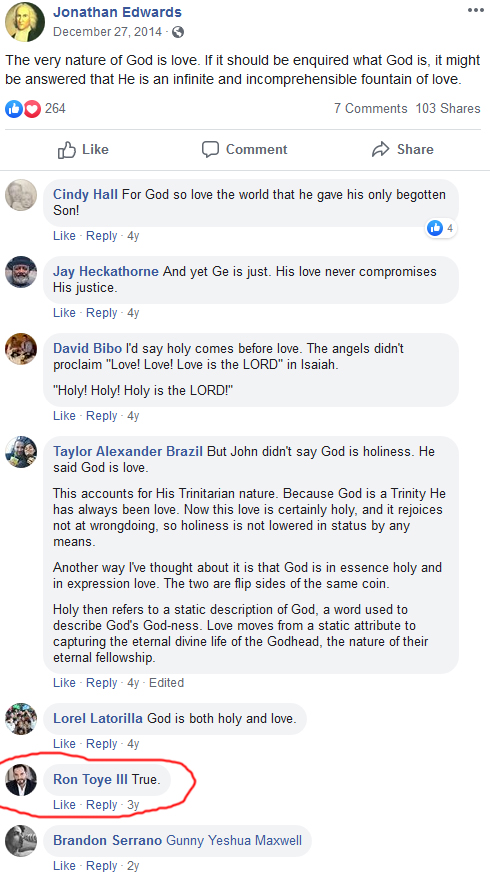490x877 pixels.
Task: Open the 7 Comments link
Action: coord(370,109)
